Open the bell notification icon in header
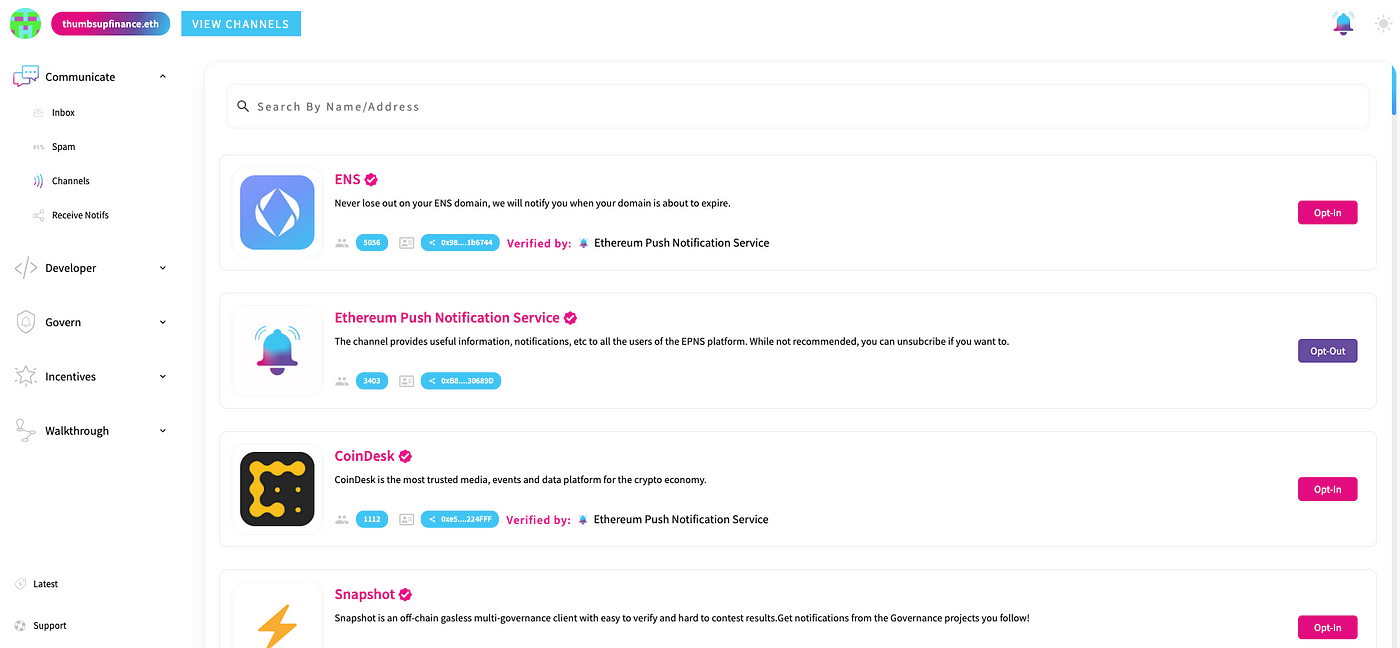1400x648 pixels. tap(1343, 23)
